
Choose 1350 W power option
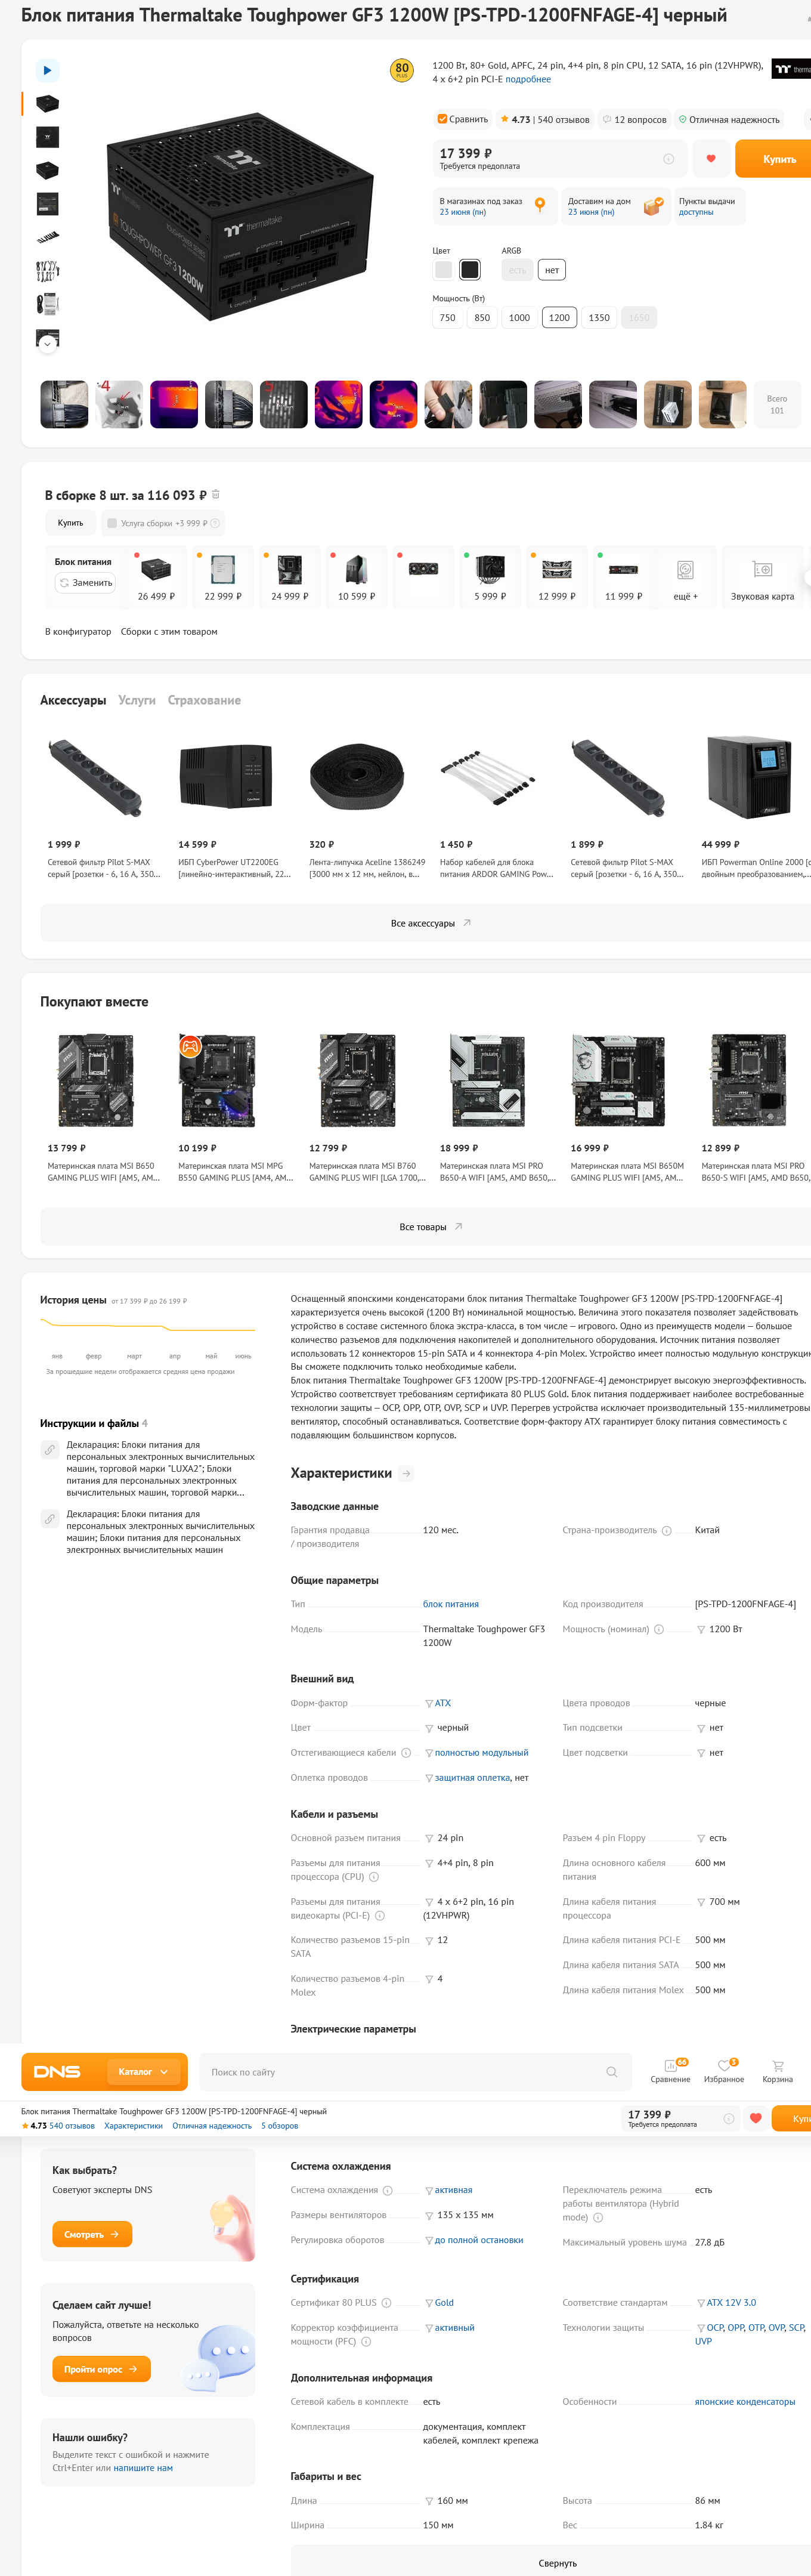coord(599,318)
